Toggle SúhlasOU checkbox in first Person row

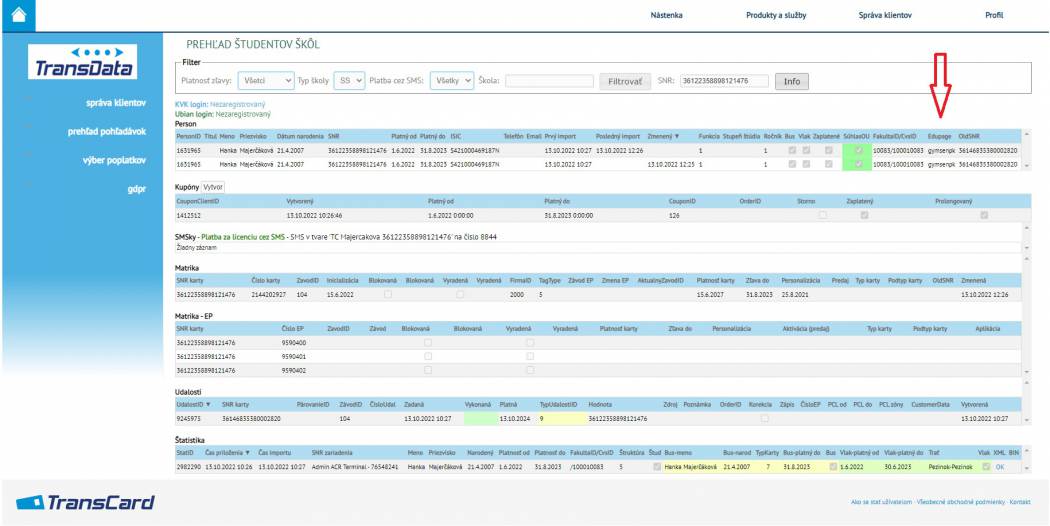click(857, 150)
